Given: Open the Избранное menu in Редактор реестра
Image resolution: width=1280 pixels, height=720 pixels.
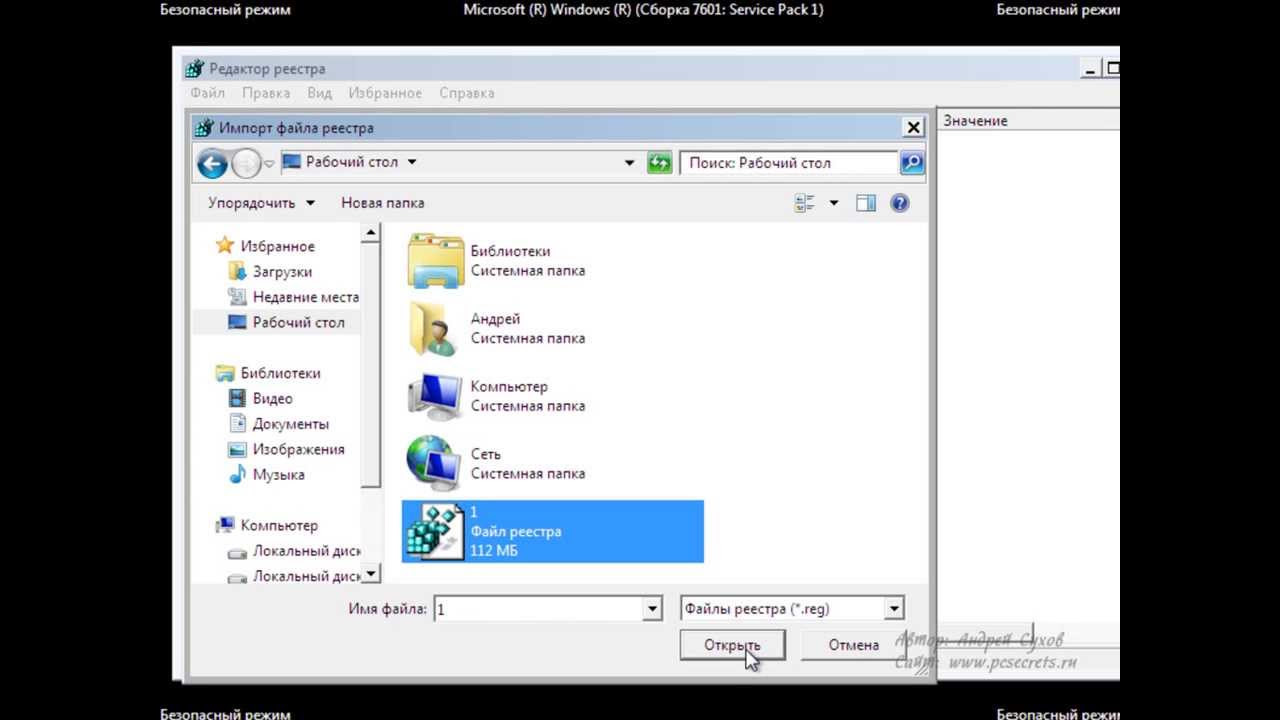Looking at the screenshot, I should click(x=385, y=93).
